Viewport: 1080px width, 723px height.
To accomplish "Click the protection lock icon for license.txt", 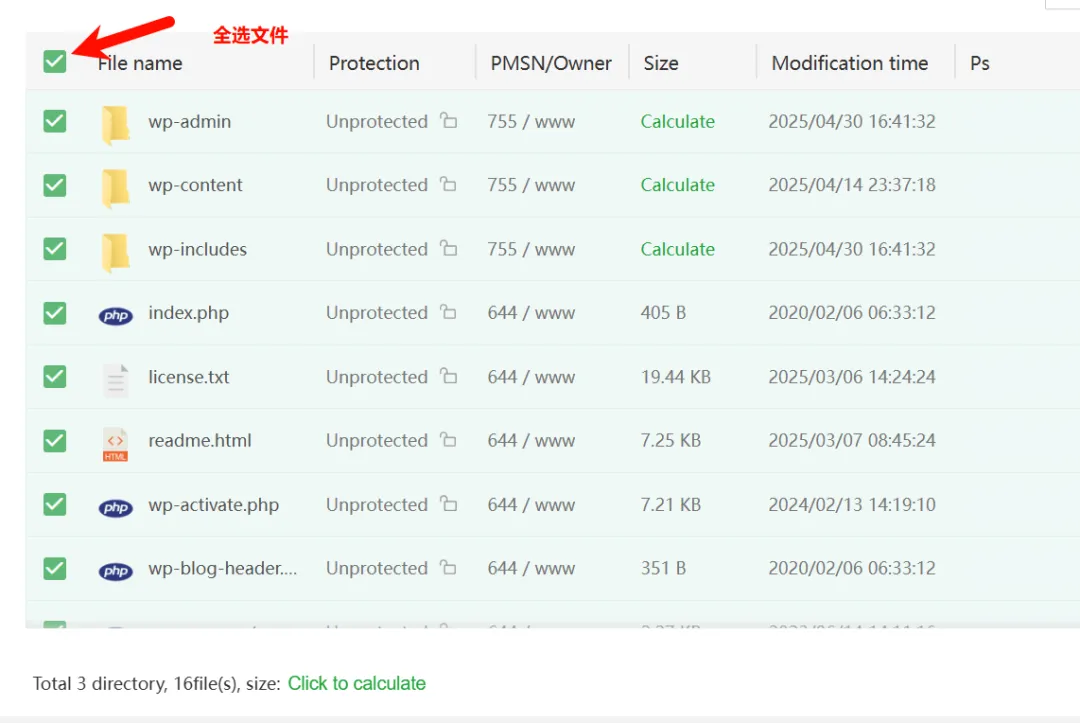I will click(x=448, y=375).
